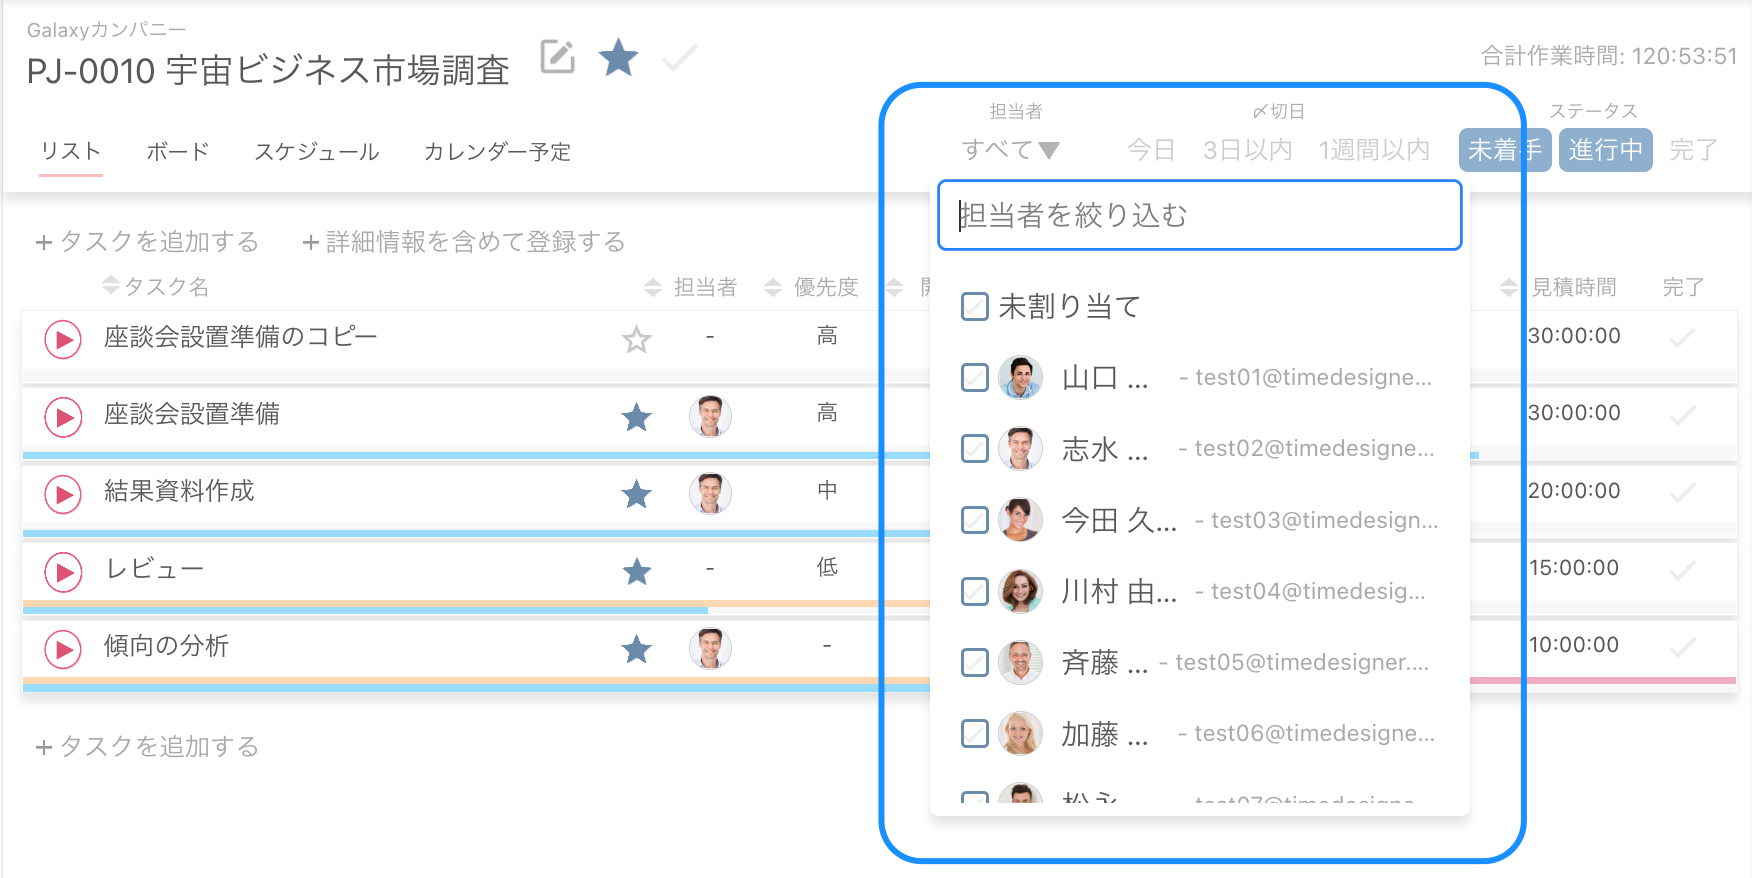Click the project complete checkmark in header
This screenshot has height=878, width=1752.
pos(680,57)
